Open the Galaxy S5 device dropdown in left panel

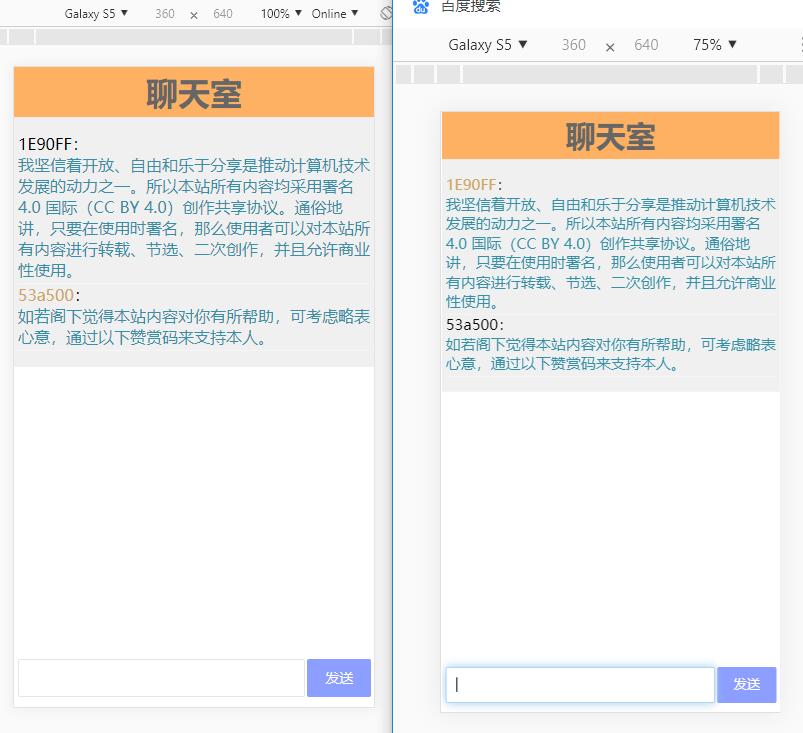pos(96,13)
